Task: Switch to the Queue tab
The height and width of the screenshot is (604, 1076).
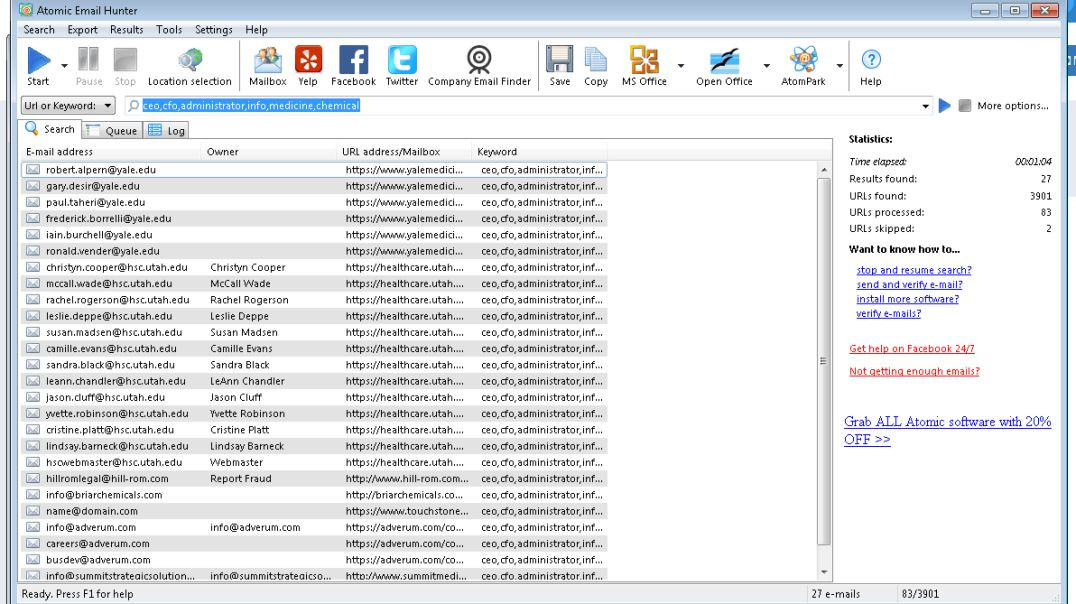Action: 112,130
